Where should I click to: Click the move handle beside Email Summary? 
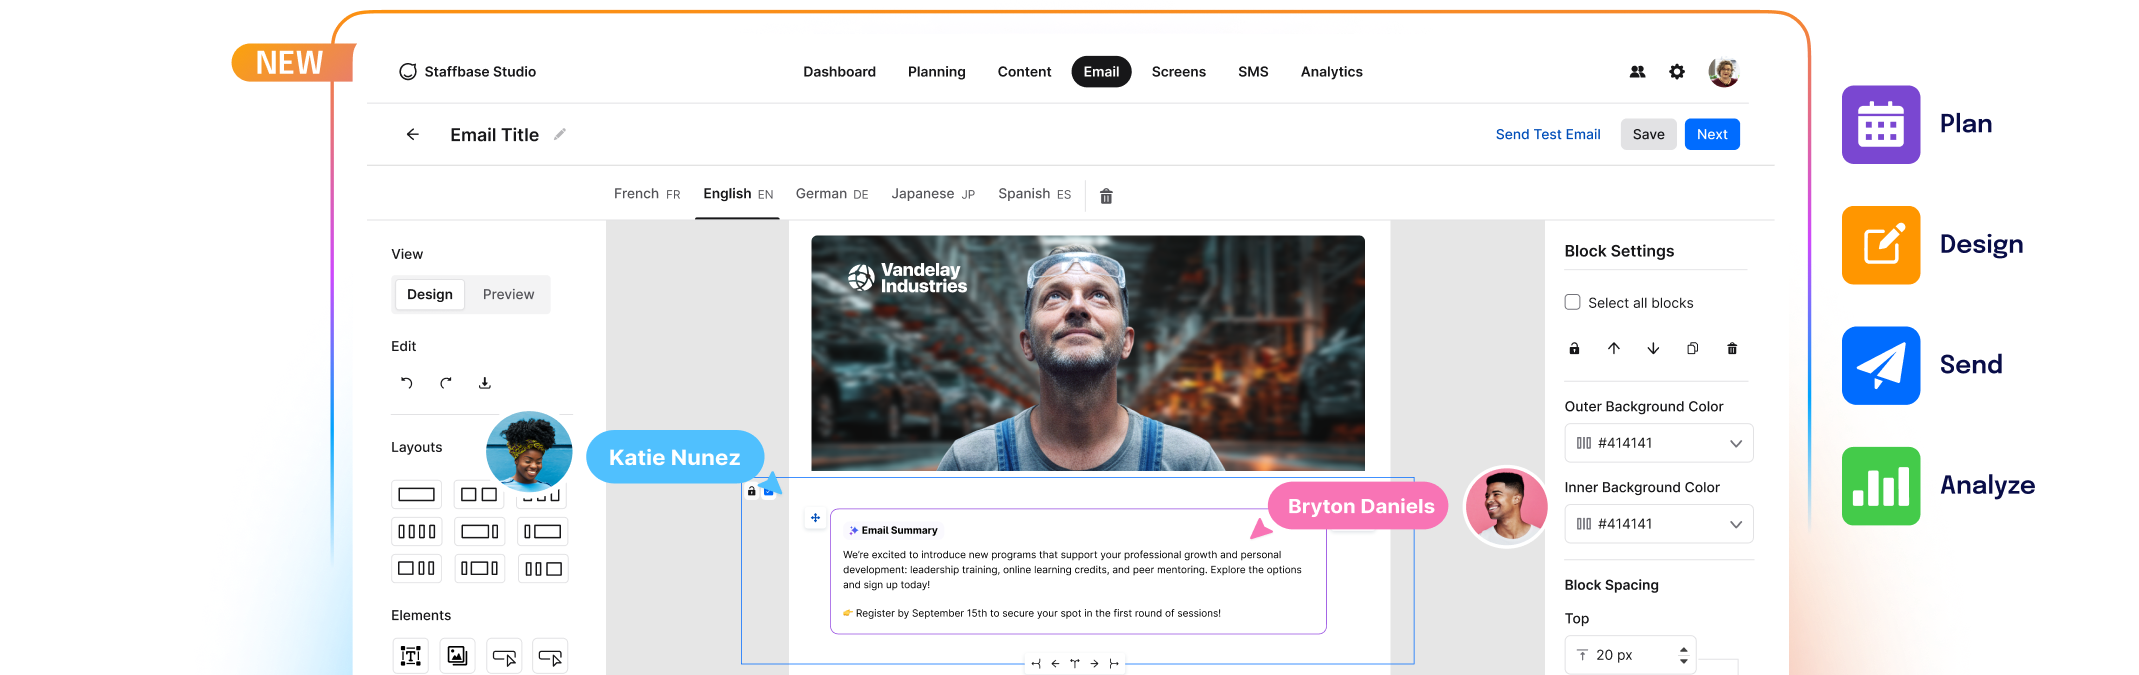click(815, 518)
